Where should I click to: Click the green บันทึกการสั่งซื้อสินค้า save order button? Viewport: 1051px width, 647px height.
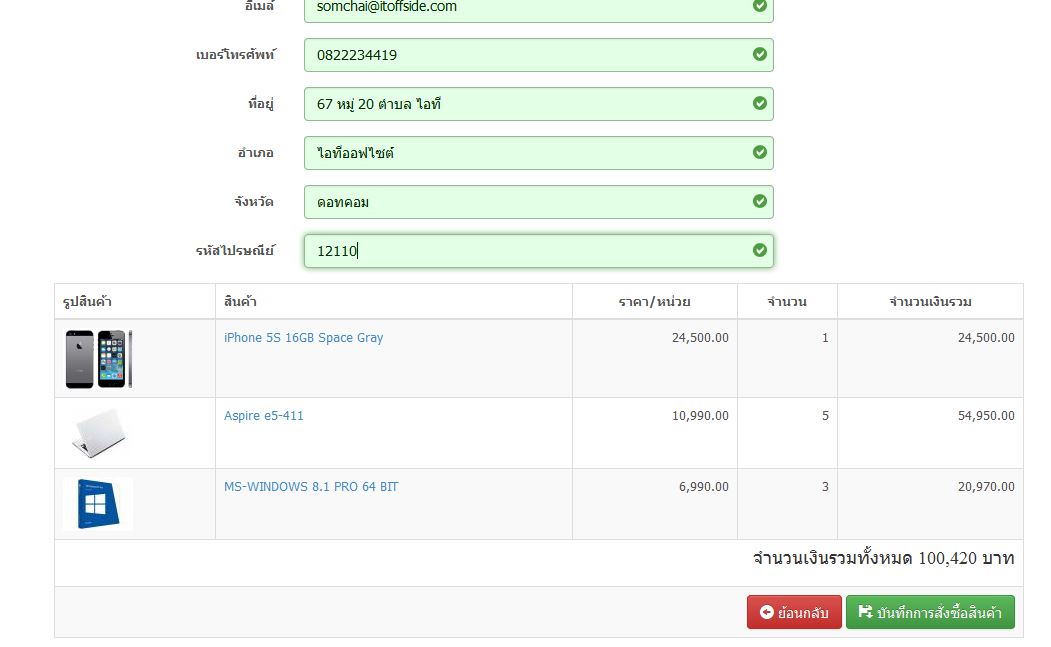(930, 612)
